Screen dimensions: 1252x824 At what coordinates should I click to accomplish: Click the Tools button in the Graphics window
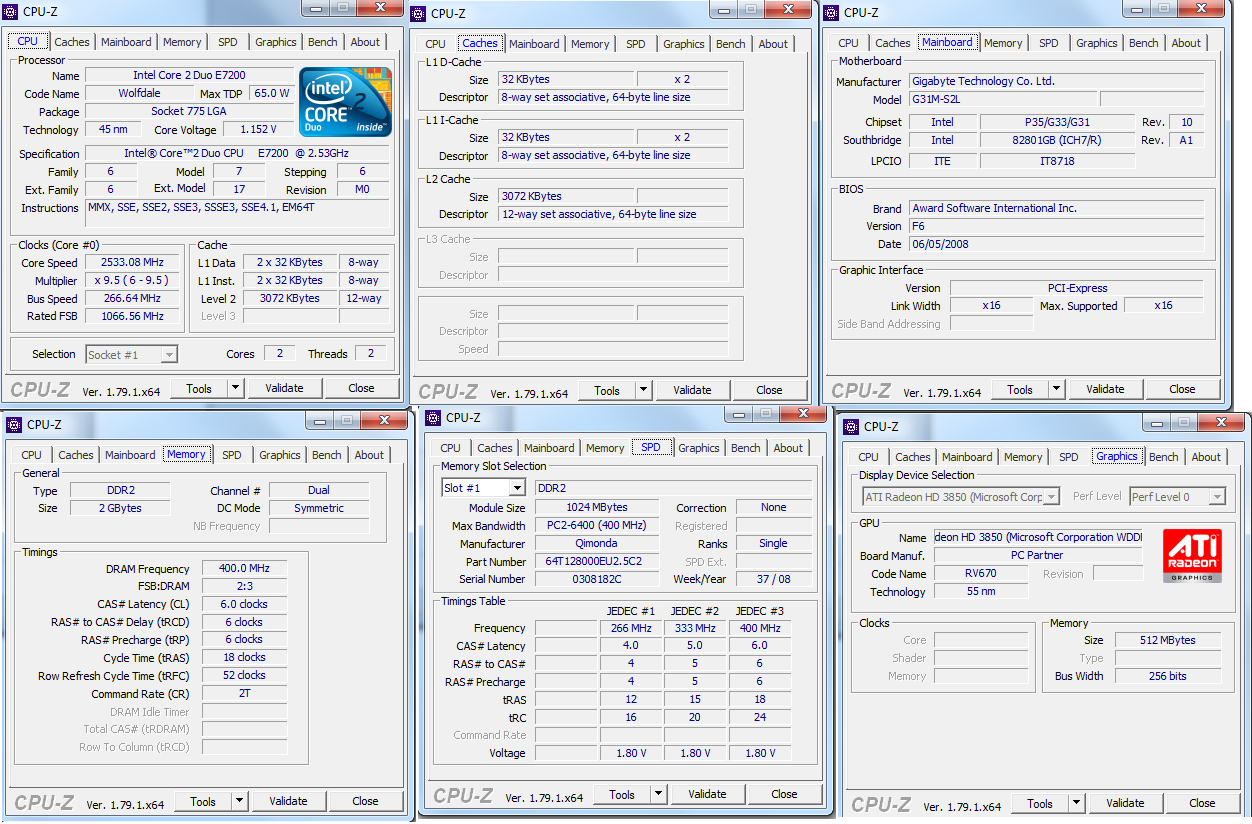[1039, 803]
